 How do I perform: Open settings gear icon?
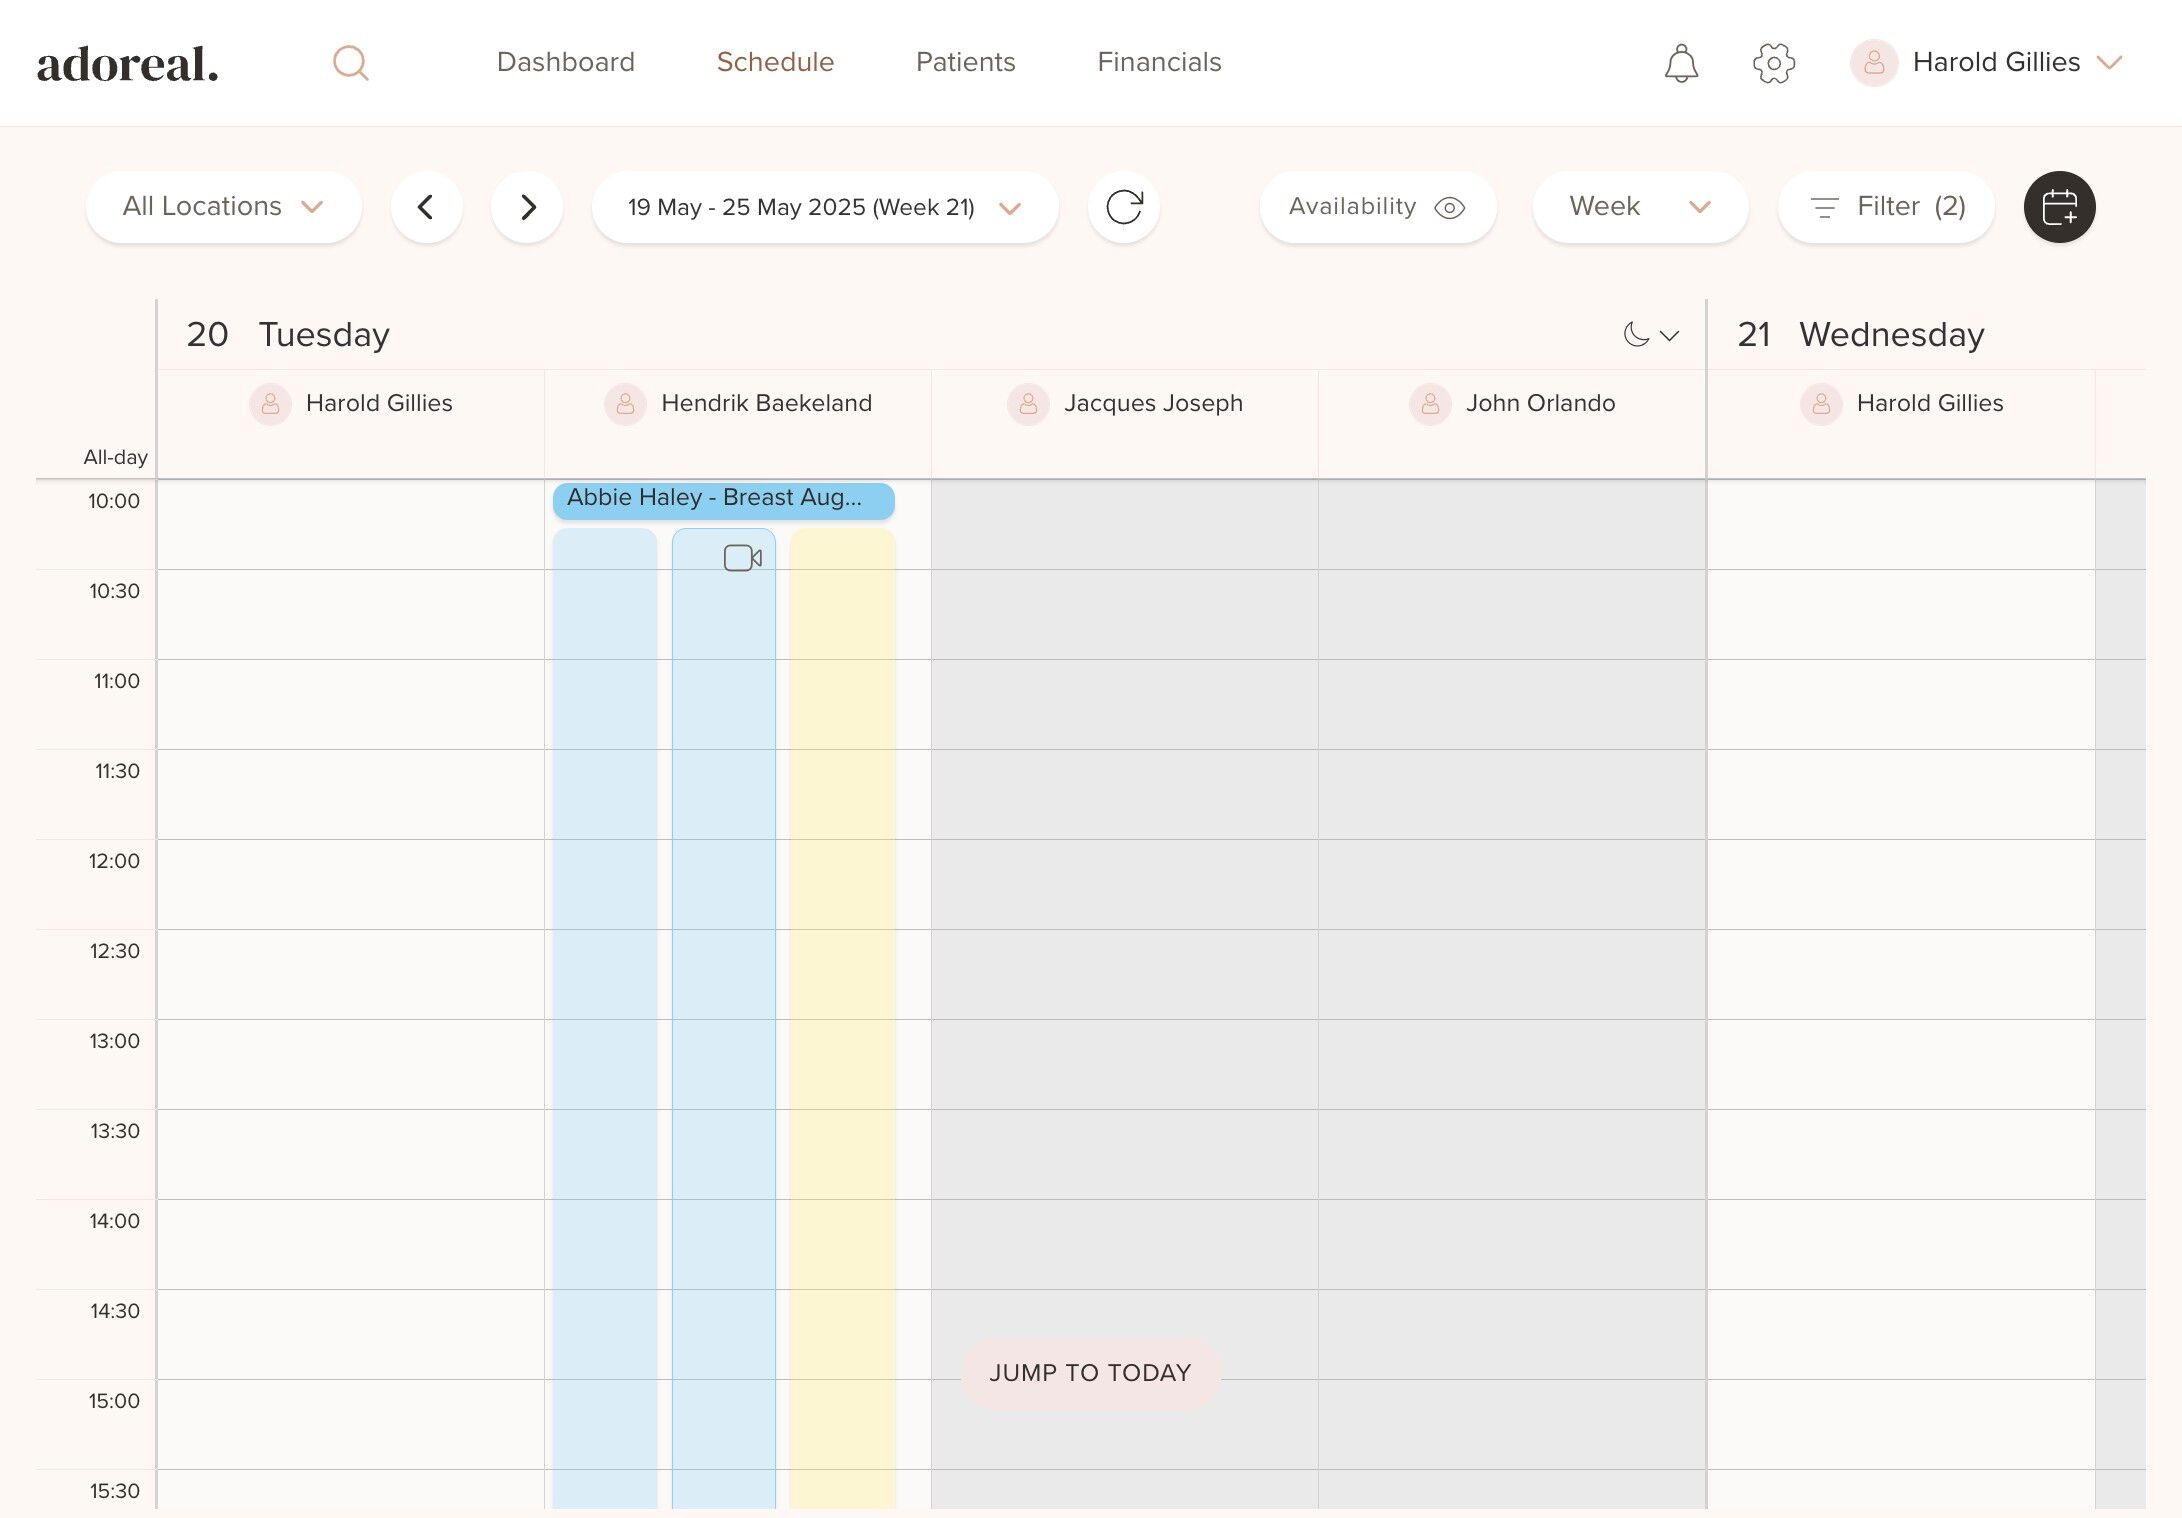coord(1774,63)
